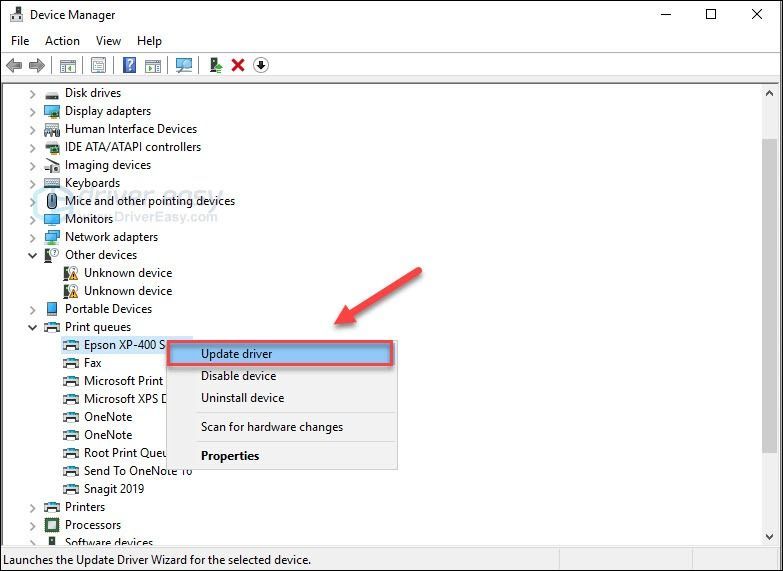Toggle the action pane toolbar icon
The height and width of the screenshot is (571, 783).
pos(153,65)
